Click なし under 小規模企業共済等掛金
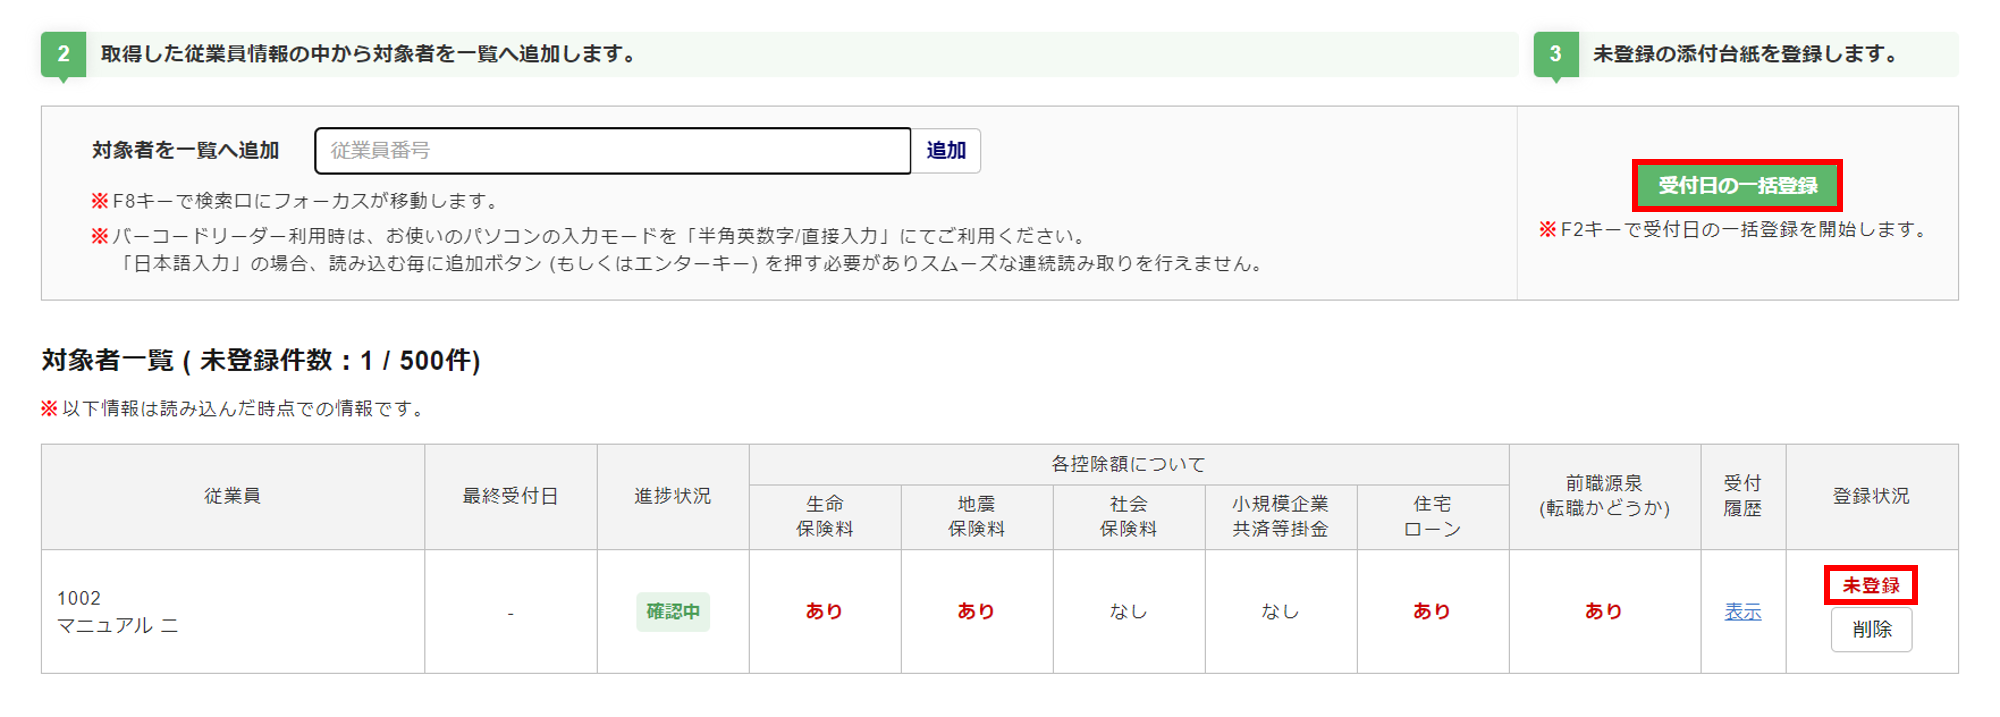 [1281, 612]
